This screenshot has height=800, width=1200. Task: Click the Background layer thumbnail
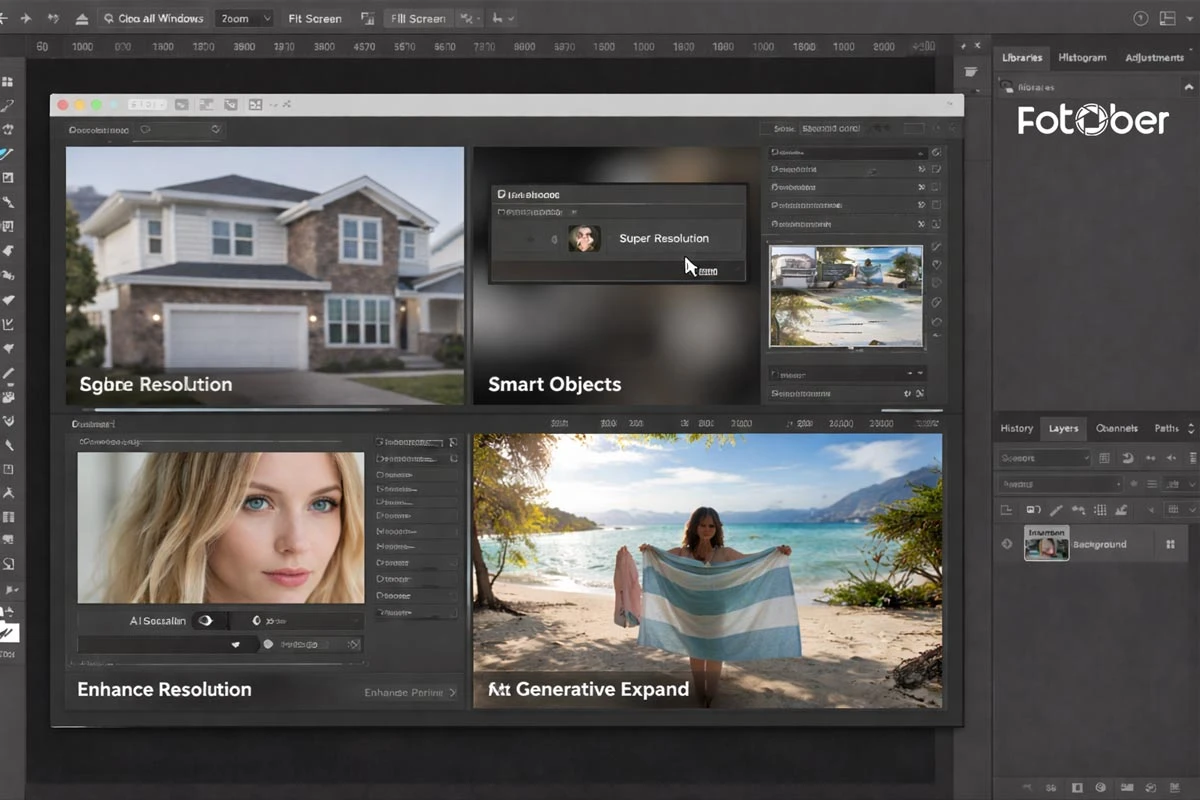click(1046, 546)
